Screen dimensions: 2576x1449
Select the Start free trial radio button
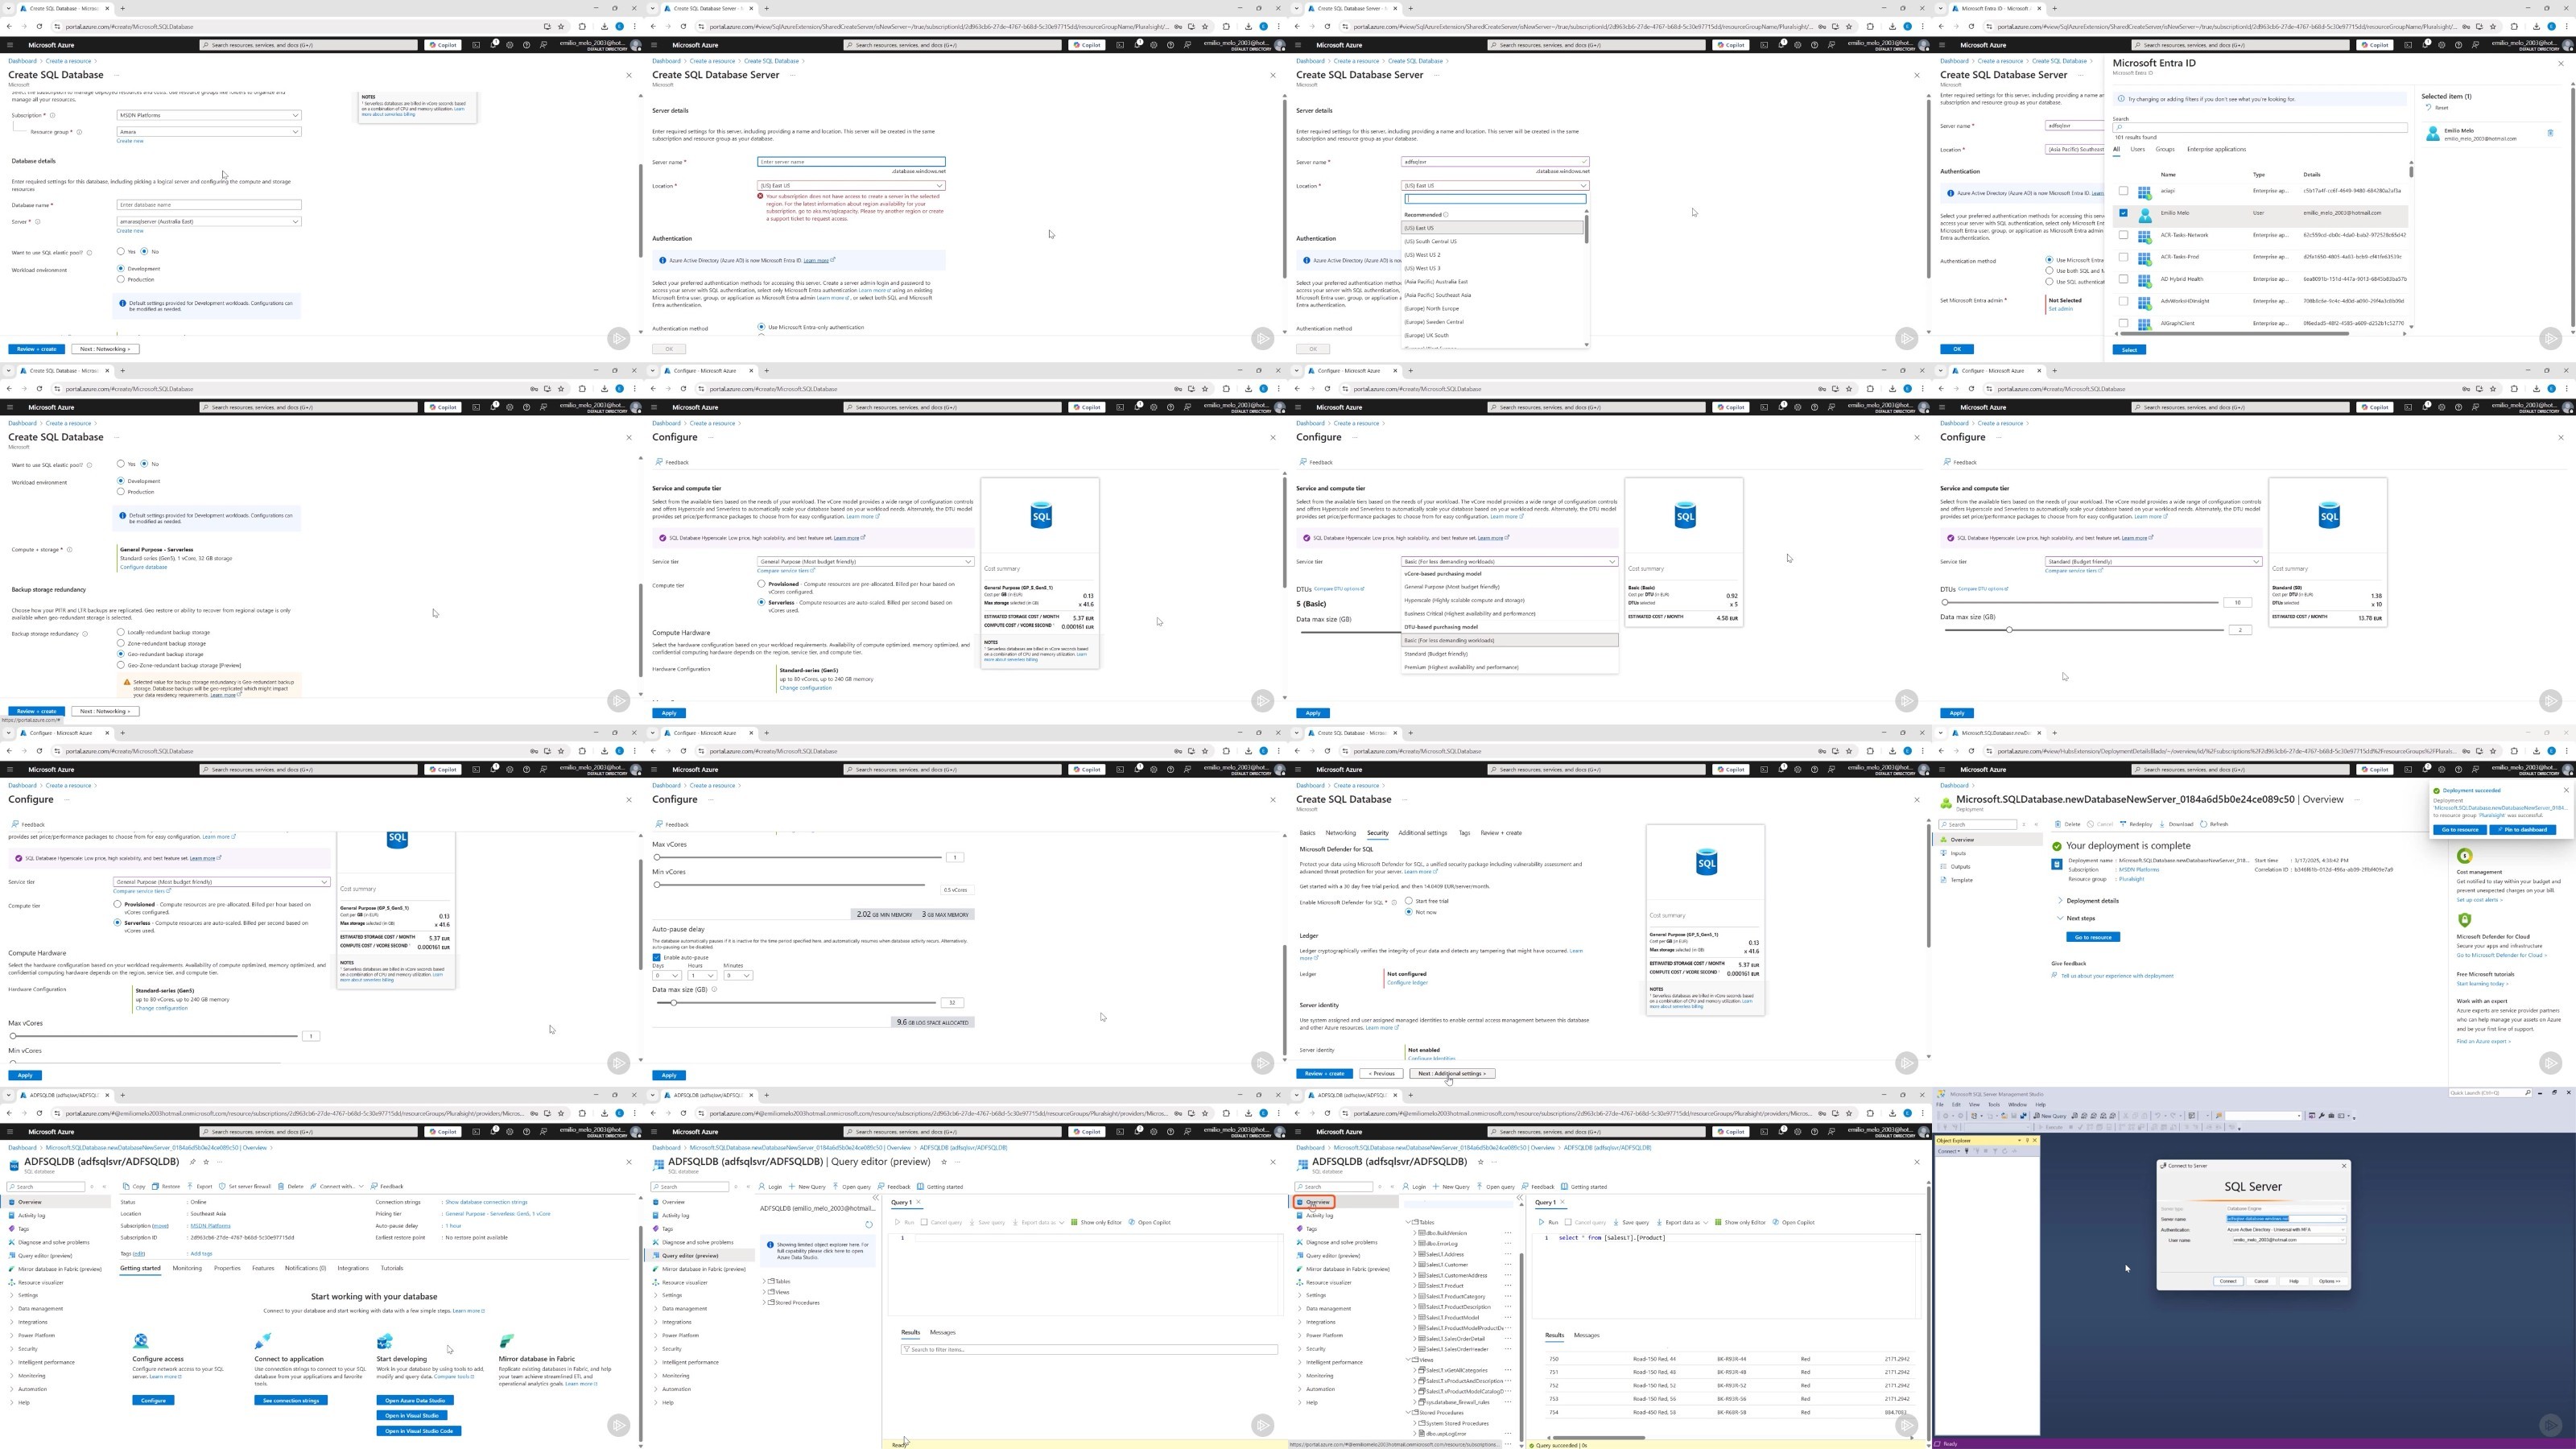point(1409,901)
